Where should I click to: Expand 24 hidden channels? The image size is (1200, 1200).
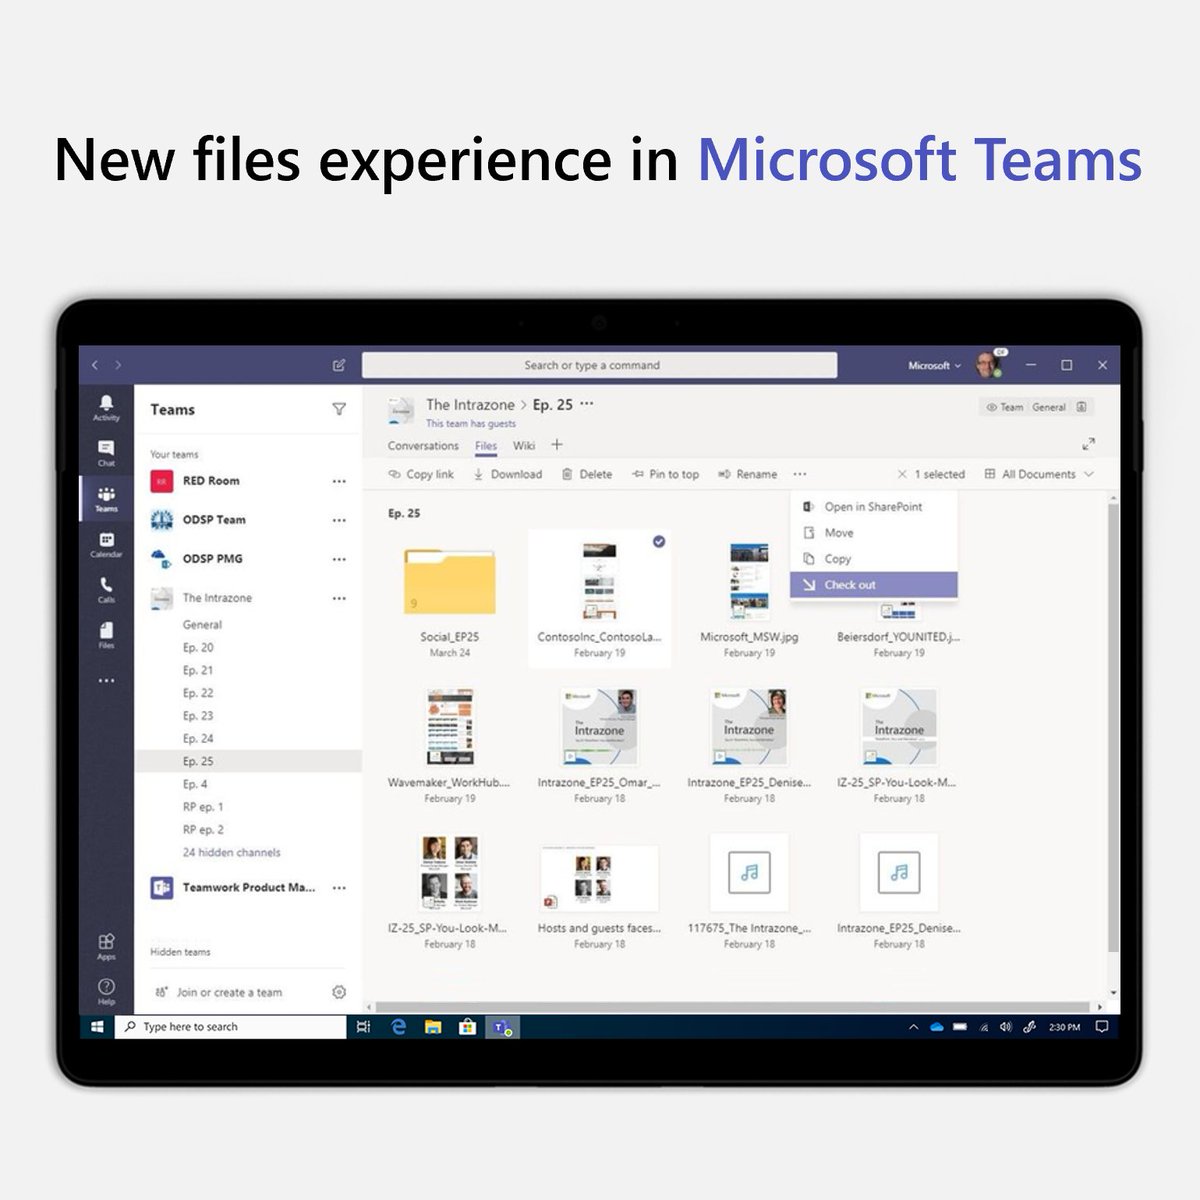click(x=231, y=852)
